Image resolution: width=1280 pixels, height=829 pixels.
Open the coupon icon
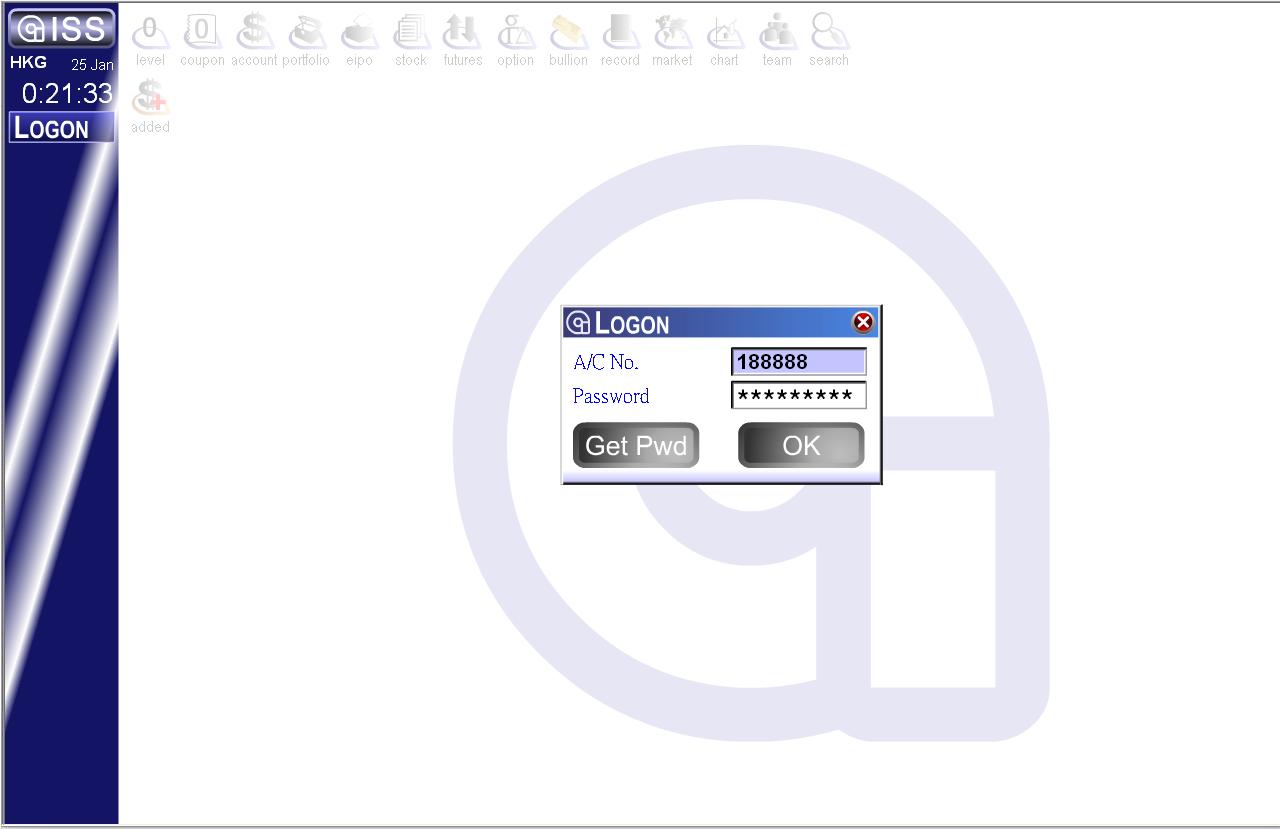pos(202,35)
